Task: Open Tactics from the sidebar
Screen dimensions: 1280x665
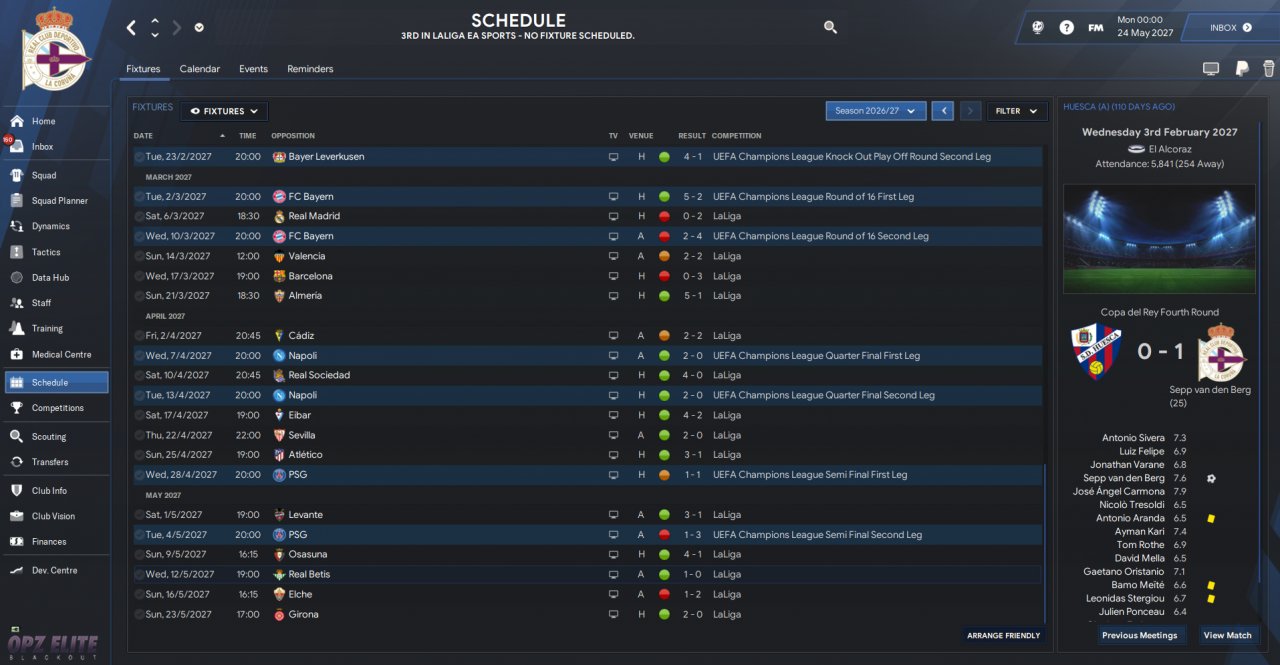Action: pyautogui.click(x=55, y=252)
